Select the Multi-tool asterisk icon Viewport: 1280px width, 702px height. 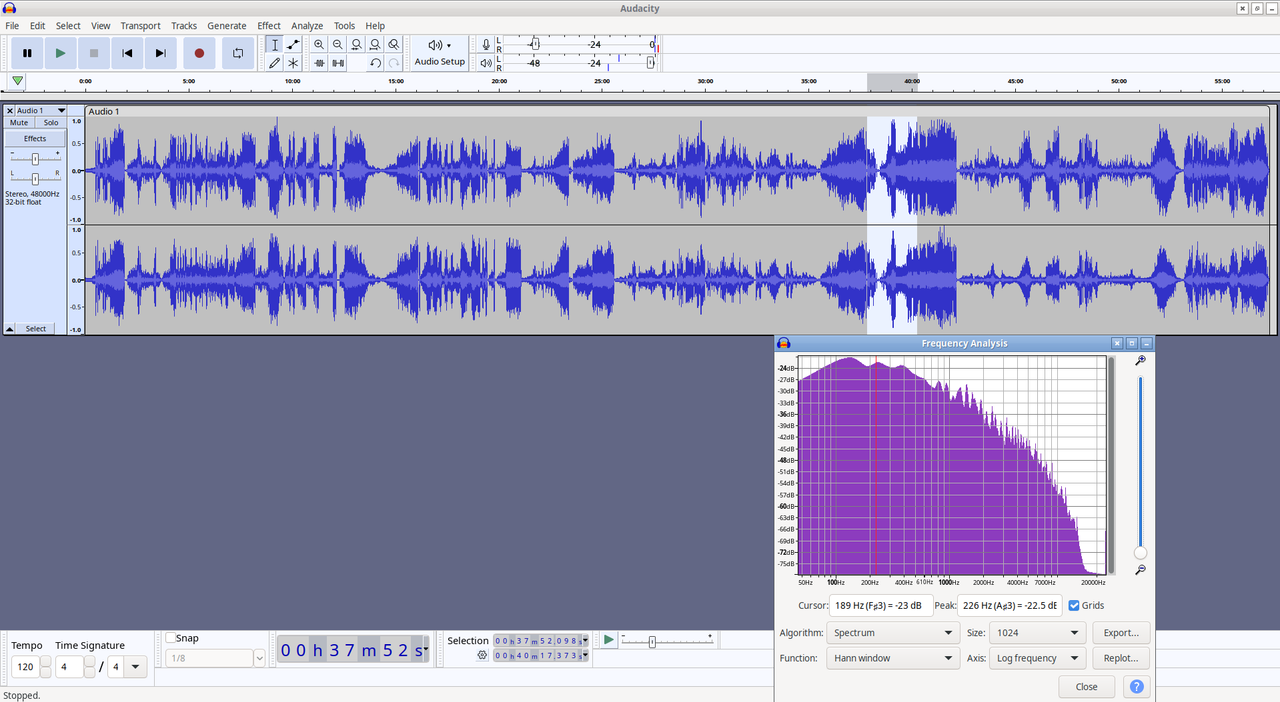click(293, 63)
